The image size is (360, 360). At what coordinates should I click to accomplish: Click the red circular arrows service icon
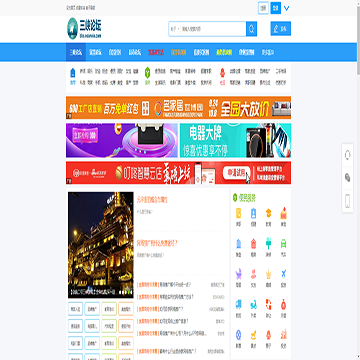268,304
